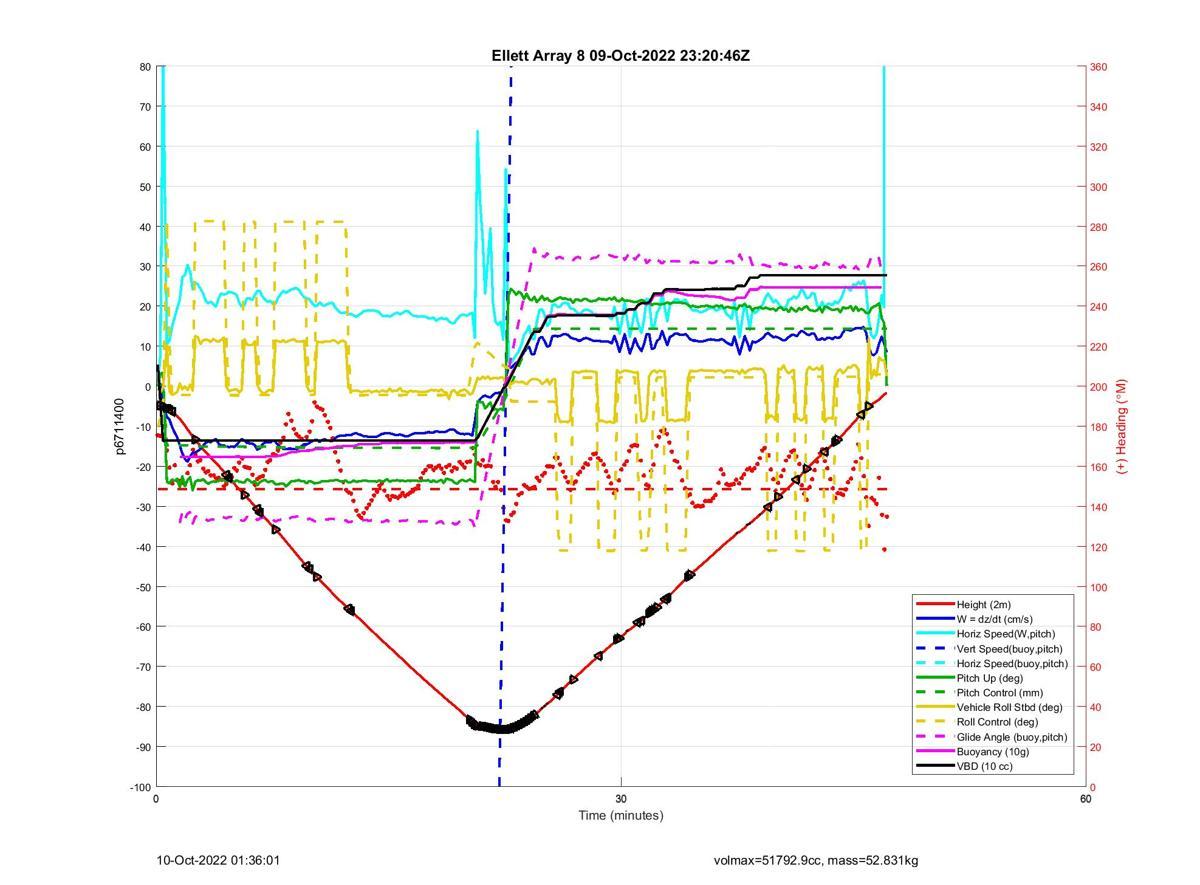Select 'Buoyancy (10g)' legend entry text
1200x885 pixels.
pos(992,752)
